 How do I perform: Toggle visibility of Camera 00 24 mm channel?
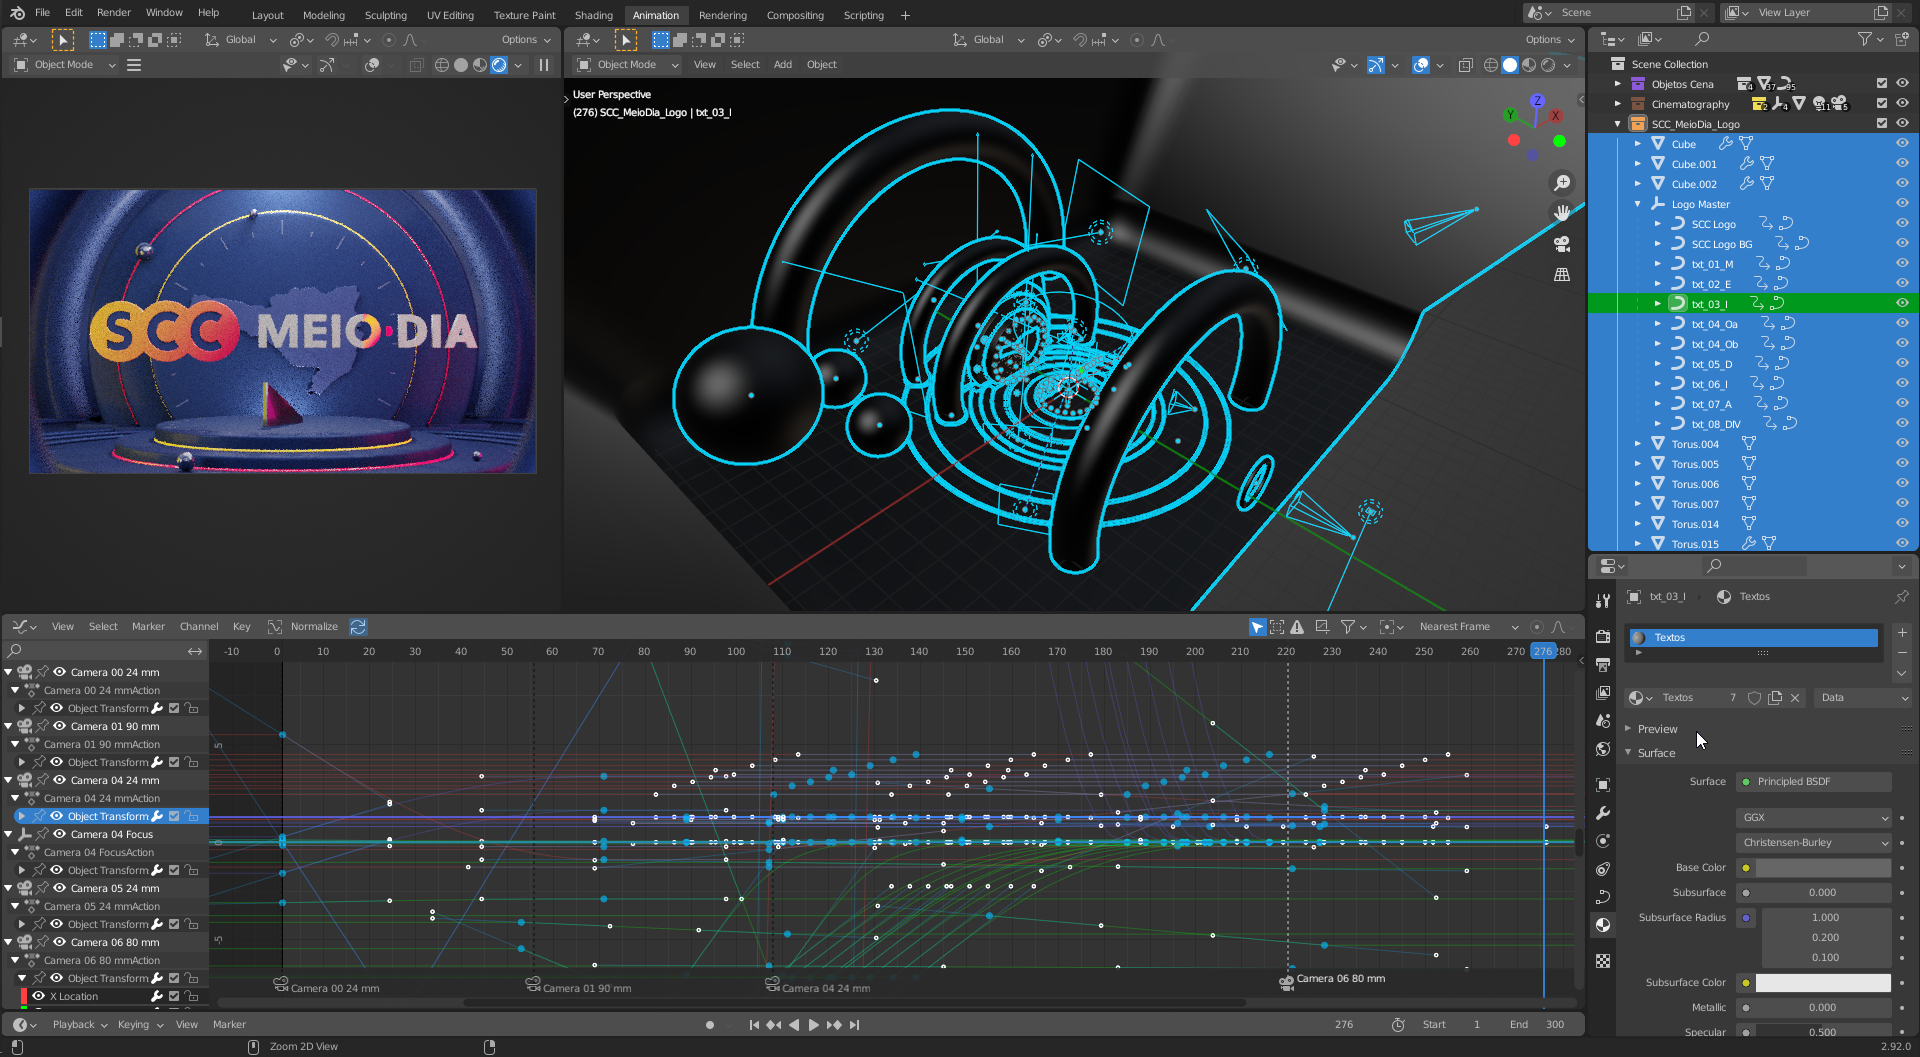60,672
